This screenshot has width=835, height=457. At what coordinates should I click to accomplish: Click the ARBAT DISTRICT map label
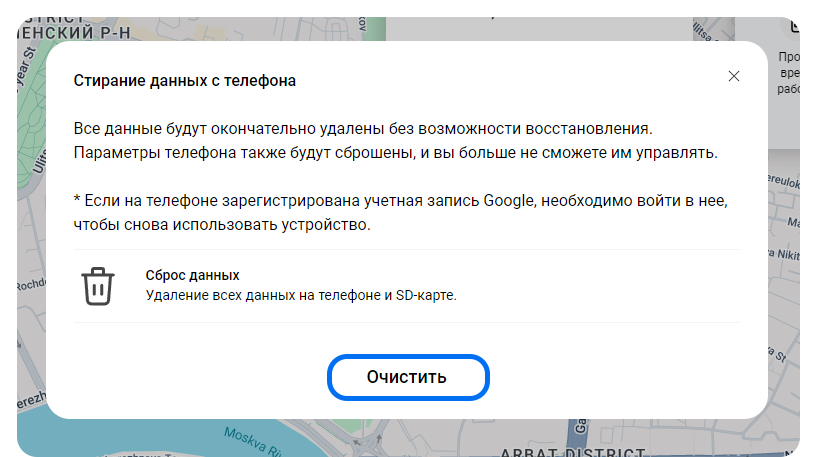(x=570, y=451)
